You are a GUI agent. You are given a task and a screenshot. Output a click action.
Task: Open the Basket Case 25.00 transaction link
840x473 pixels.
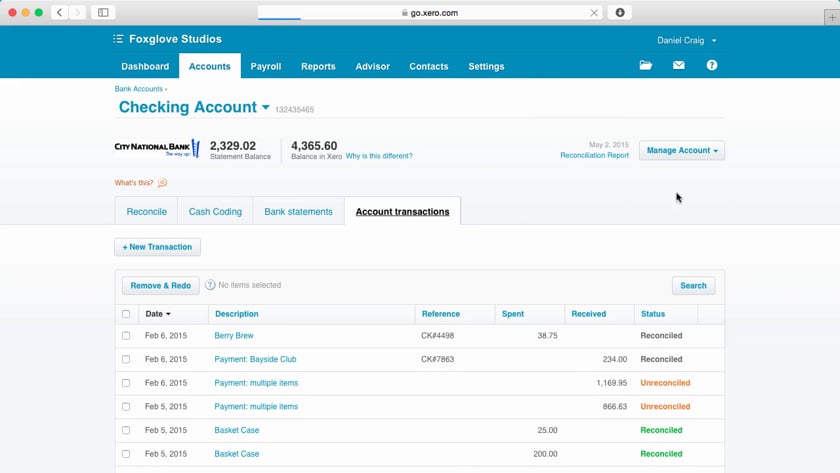[x=237, y=430]
